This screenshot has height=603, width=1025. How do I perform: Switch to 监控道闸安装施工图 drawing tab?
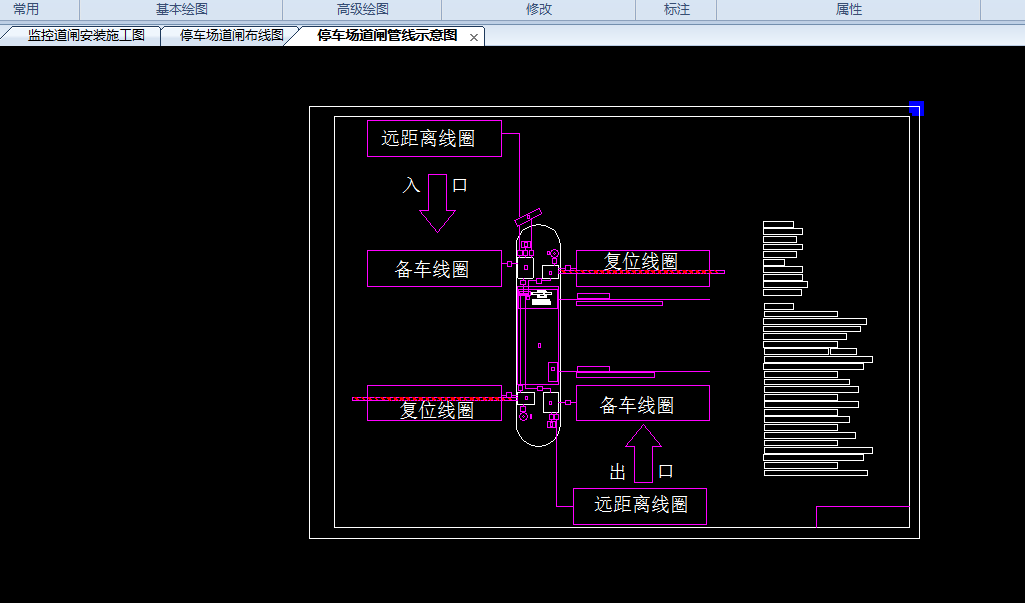point(85,35)
